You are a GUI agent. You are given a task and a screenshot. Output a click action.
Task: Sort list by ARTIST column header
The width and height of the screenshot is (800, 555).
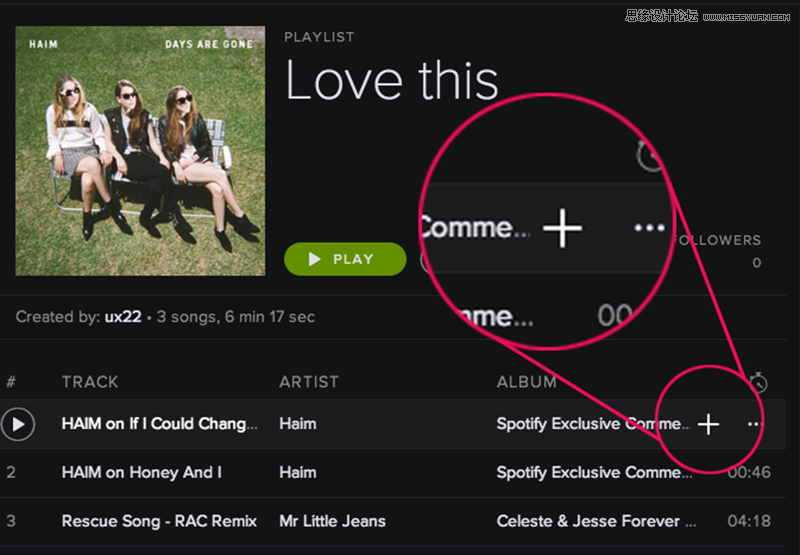309,382
